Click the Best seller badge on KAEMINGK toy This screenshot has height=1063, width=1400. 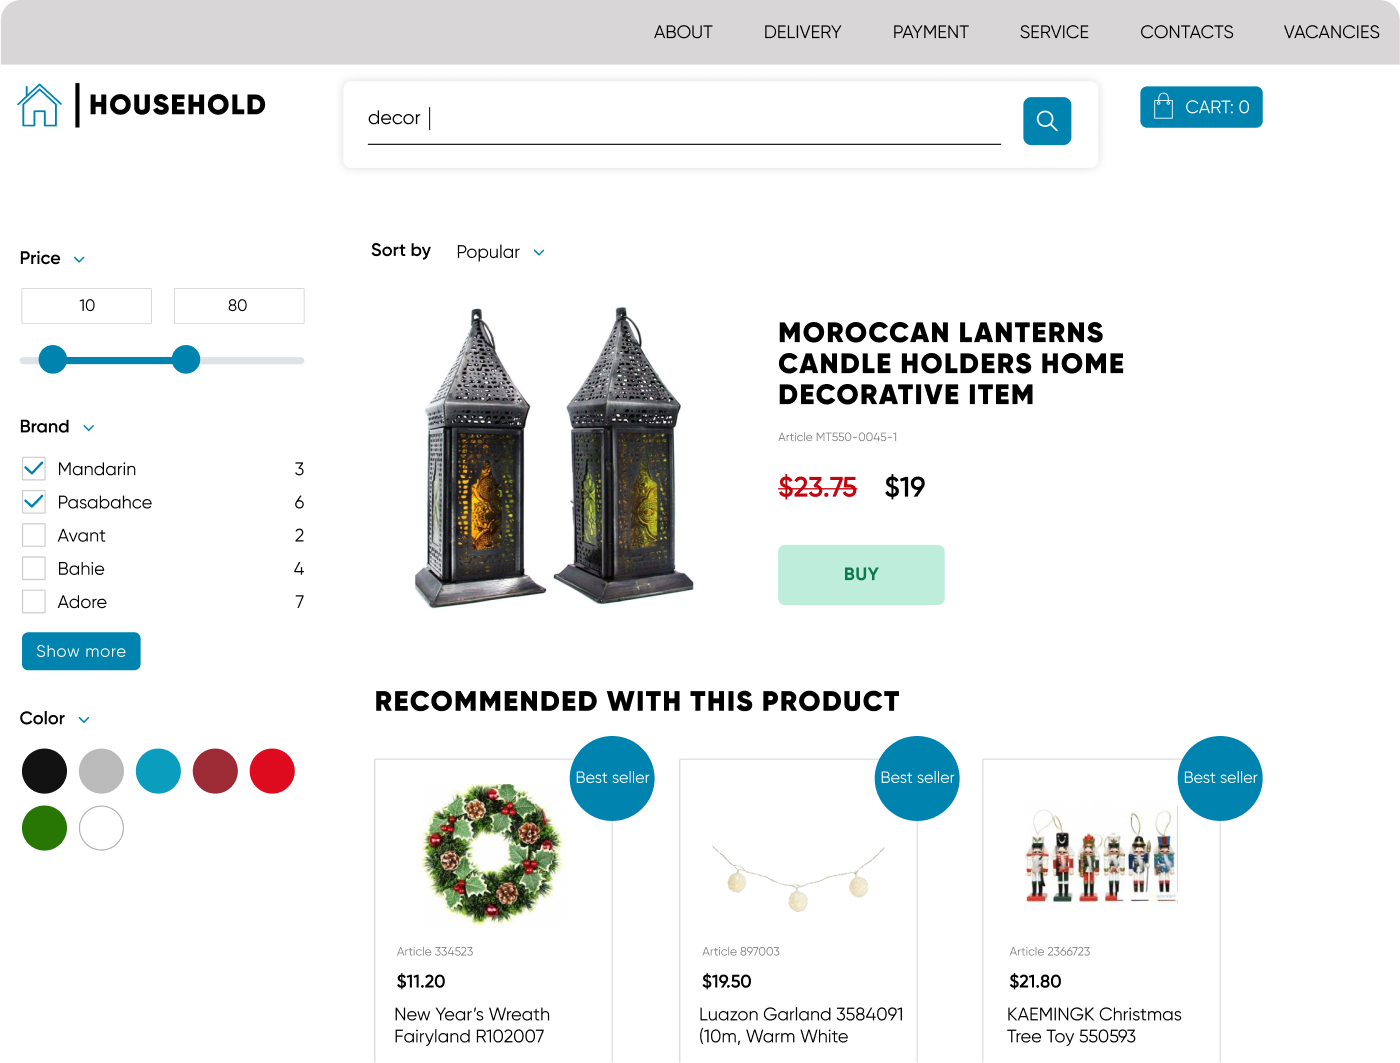(x=1220, y=778)
